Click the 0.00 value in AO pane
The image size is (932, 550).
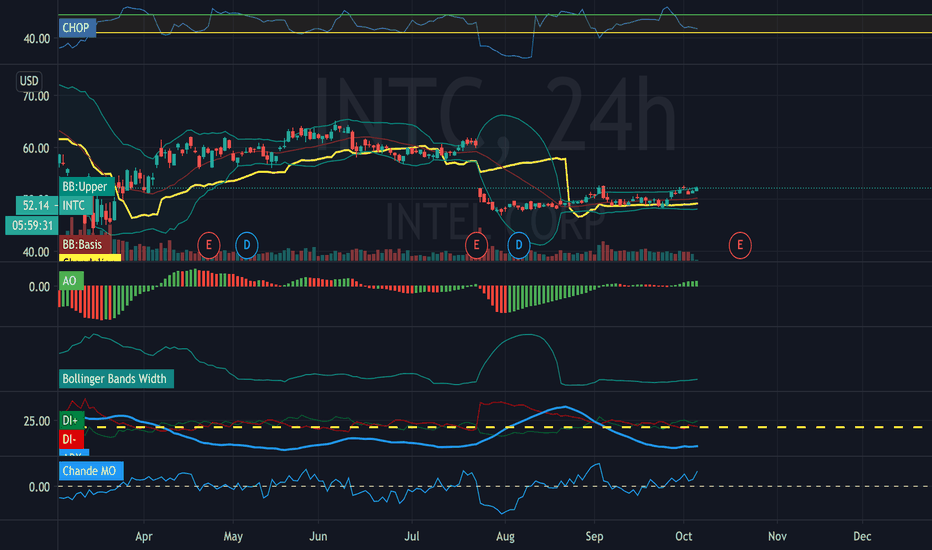[x=39, y=287]
